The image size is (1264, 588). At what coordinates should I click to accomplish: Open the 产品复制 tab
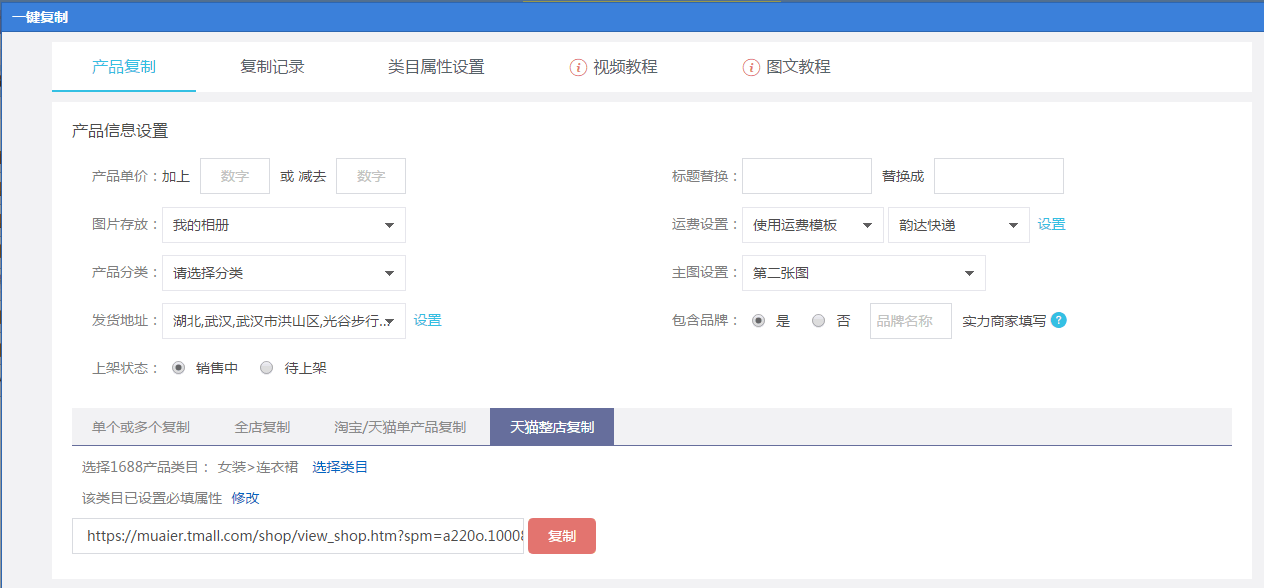coord(124,67)
